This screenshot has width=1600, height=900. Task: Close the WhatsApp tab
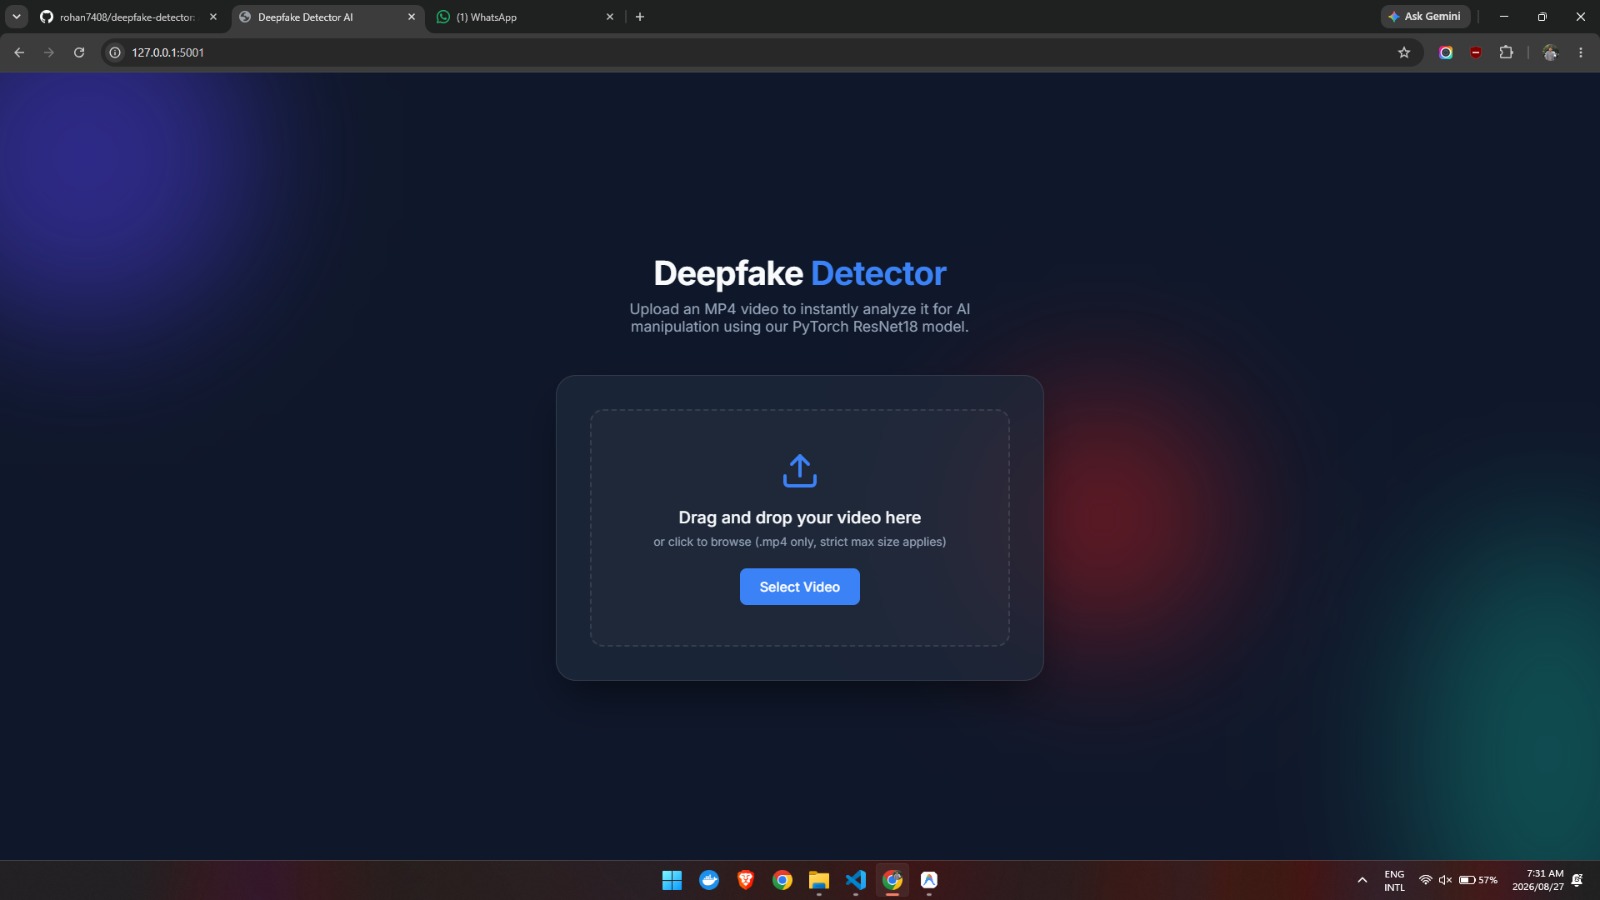610,17
